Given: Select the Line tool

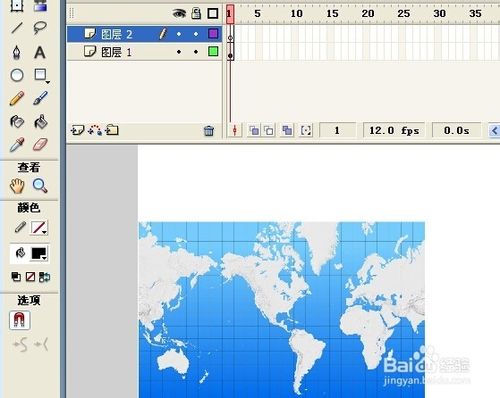Looking at the screenshot, I should coord(17,28).
